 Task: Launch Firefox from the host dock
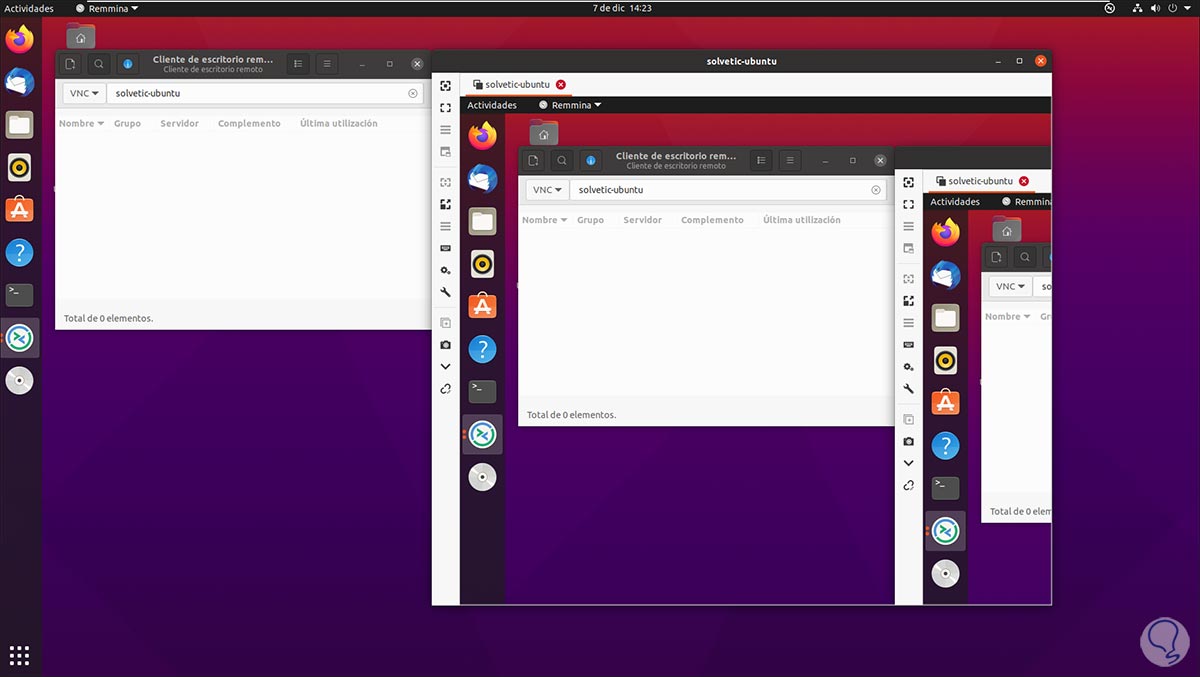coord(19,39)
